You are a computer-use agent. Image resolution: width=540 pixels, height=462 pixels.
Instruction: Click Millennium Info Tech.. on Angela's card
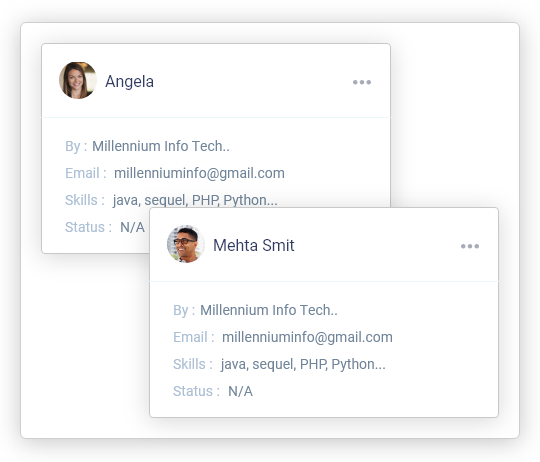pyautogui.click(x=161, y=146)
